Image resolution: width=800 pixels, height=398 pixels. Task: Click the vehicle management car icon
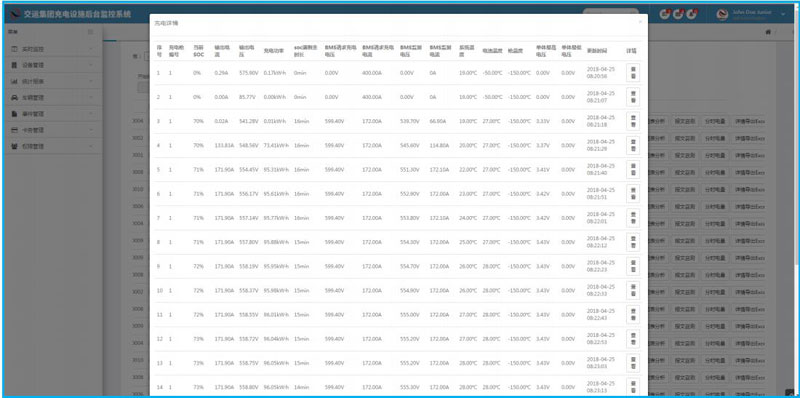14,97
